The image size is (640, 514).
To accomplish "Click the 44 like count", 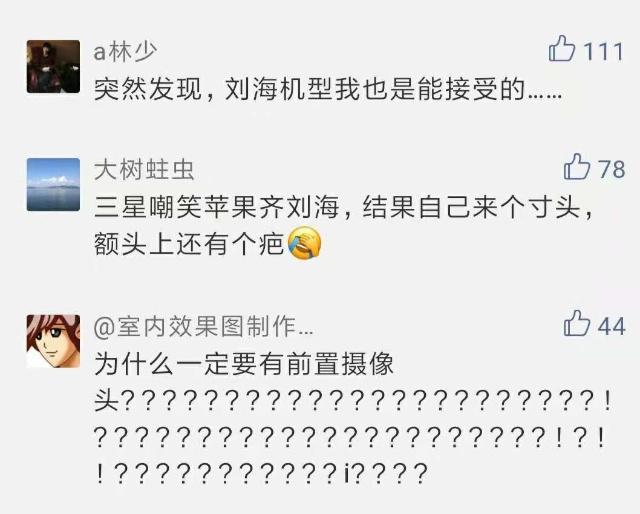I will 611,326.
